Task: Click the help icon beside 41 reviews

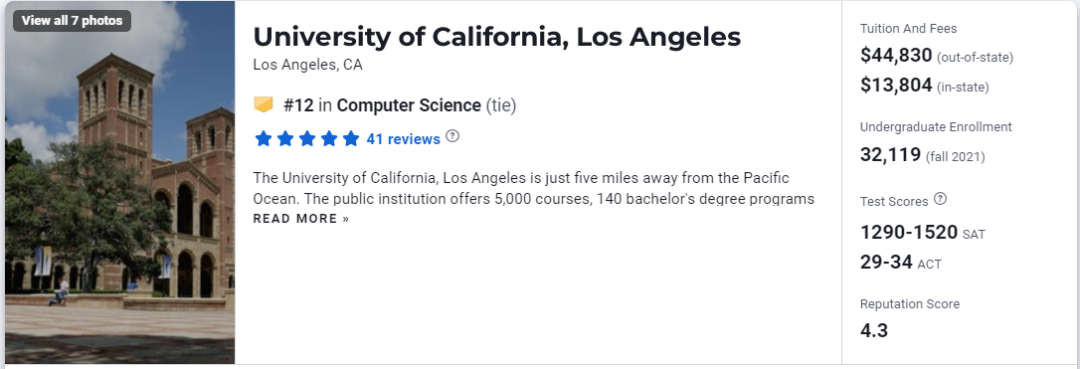Action: (452, 136)
